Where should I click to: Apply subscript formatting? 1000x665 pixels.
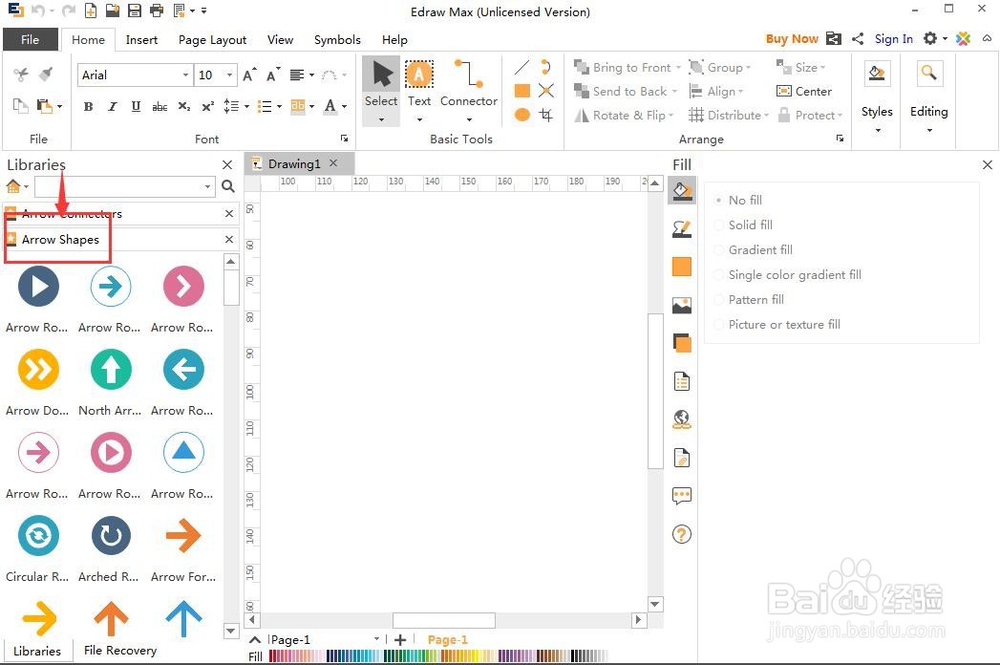184,106
